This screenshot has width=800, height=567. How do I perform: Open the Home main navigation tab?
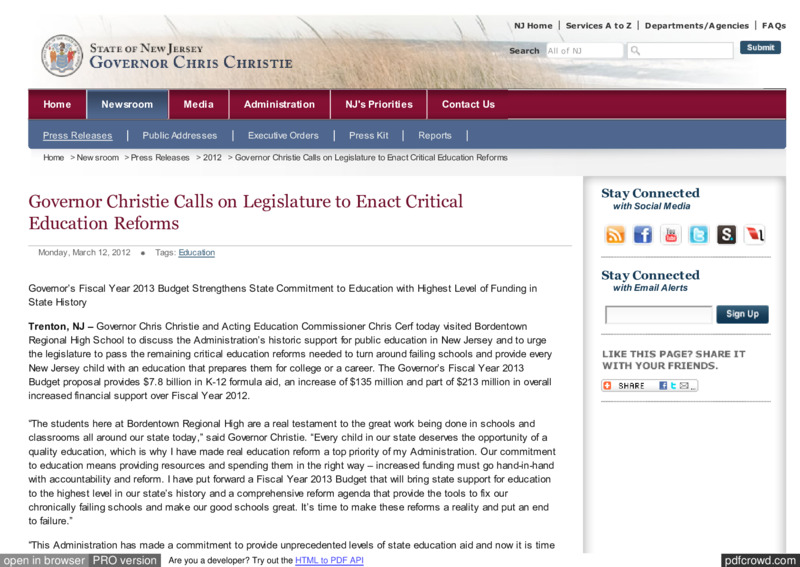pos(57,104)
